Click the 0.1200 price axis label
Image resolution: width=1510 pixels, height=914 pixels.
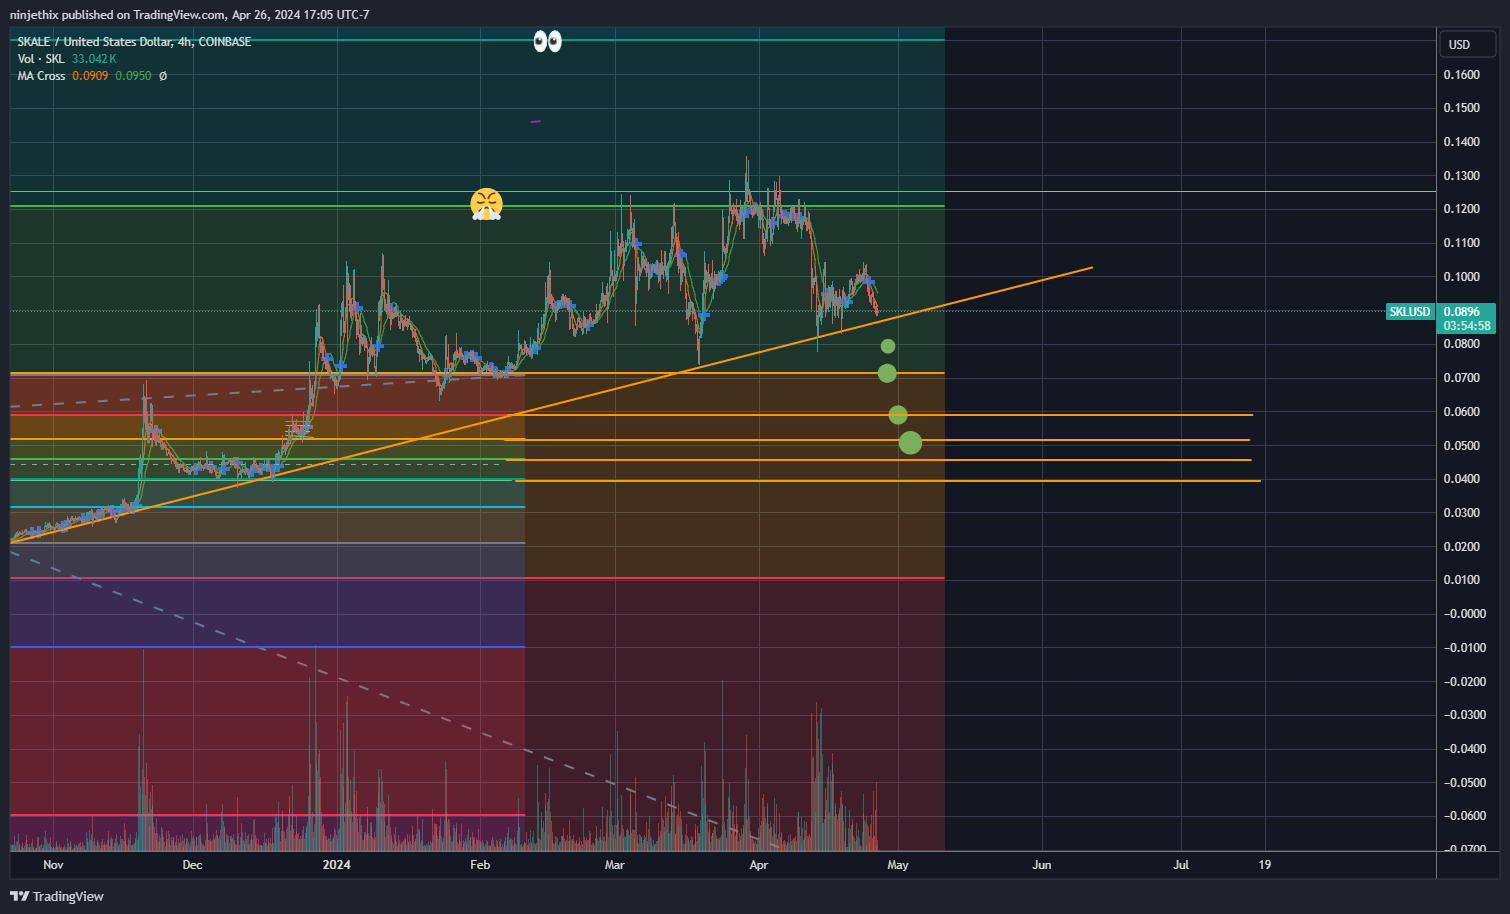pyautogui.click(x=1462, y=209)
